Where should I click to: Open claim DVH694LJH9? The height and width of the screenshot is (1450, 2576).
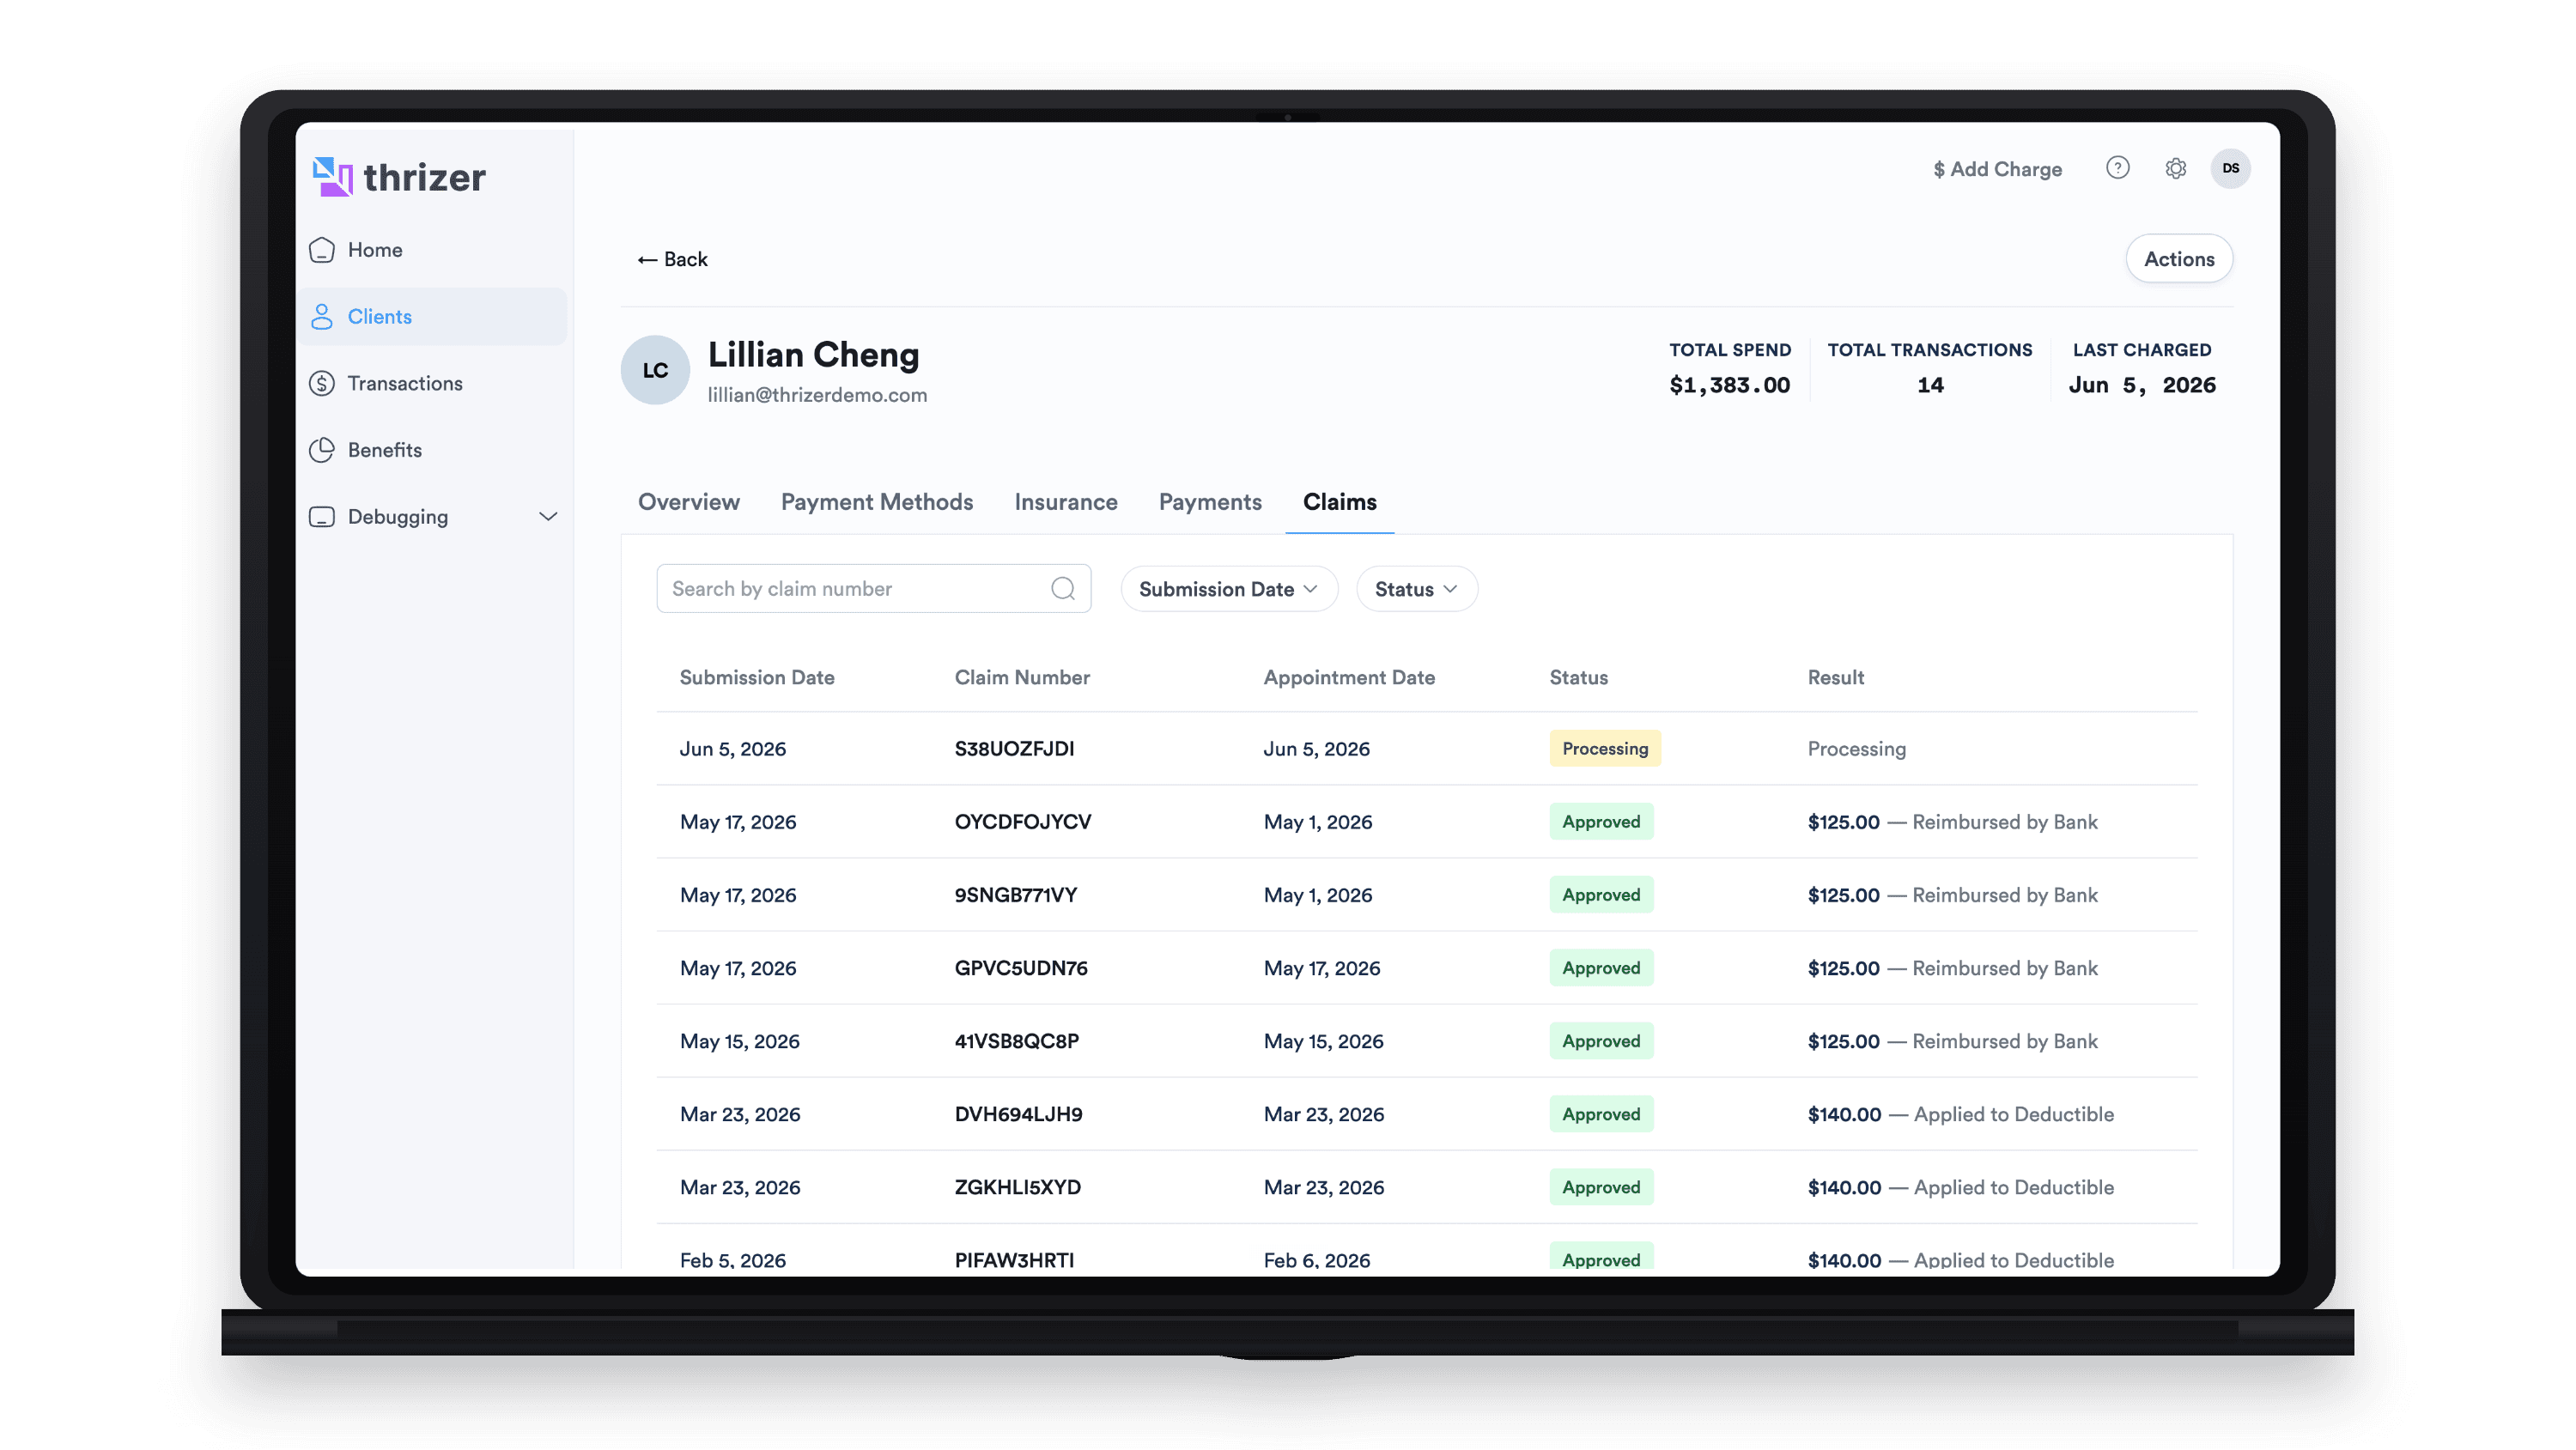click(1018, 1114)
